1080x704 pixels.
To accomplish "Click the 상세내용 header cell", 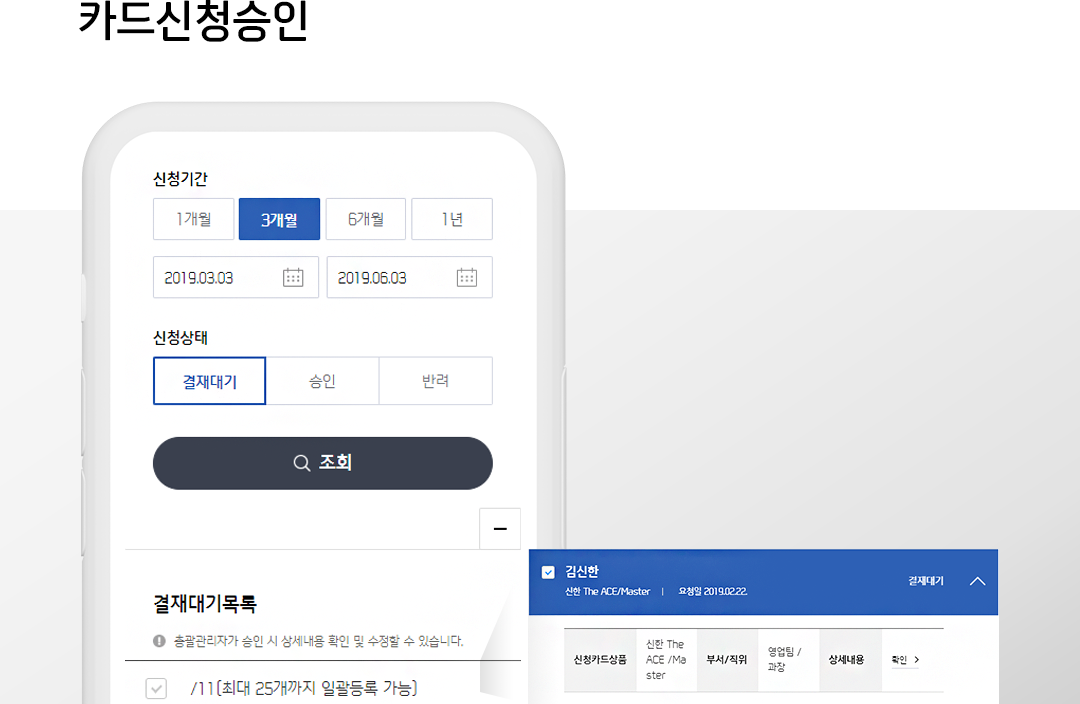I will [851, 660].
